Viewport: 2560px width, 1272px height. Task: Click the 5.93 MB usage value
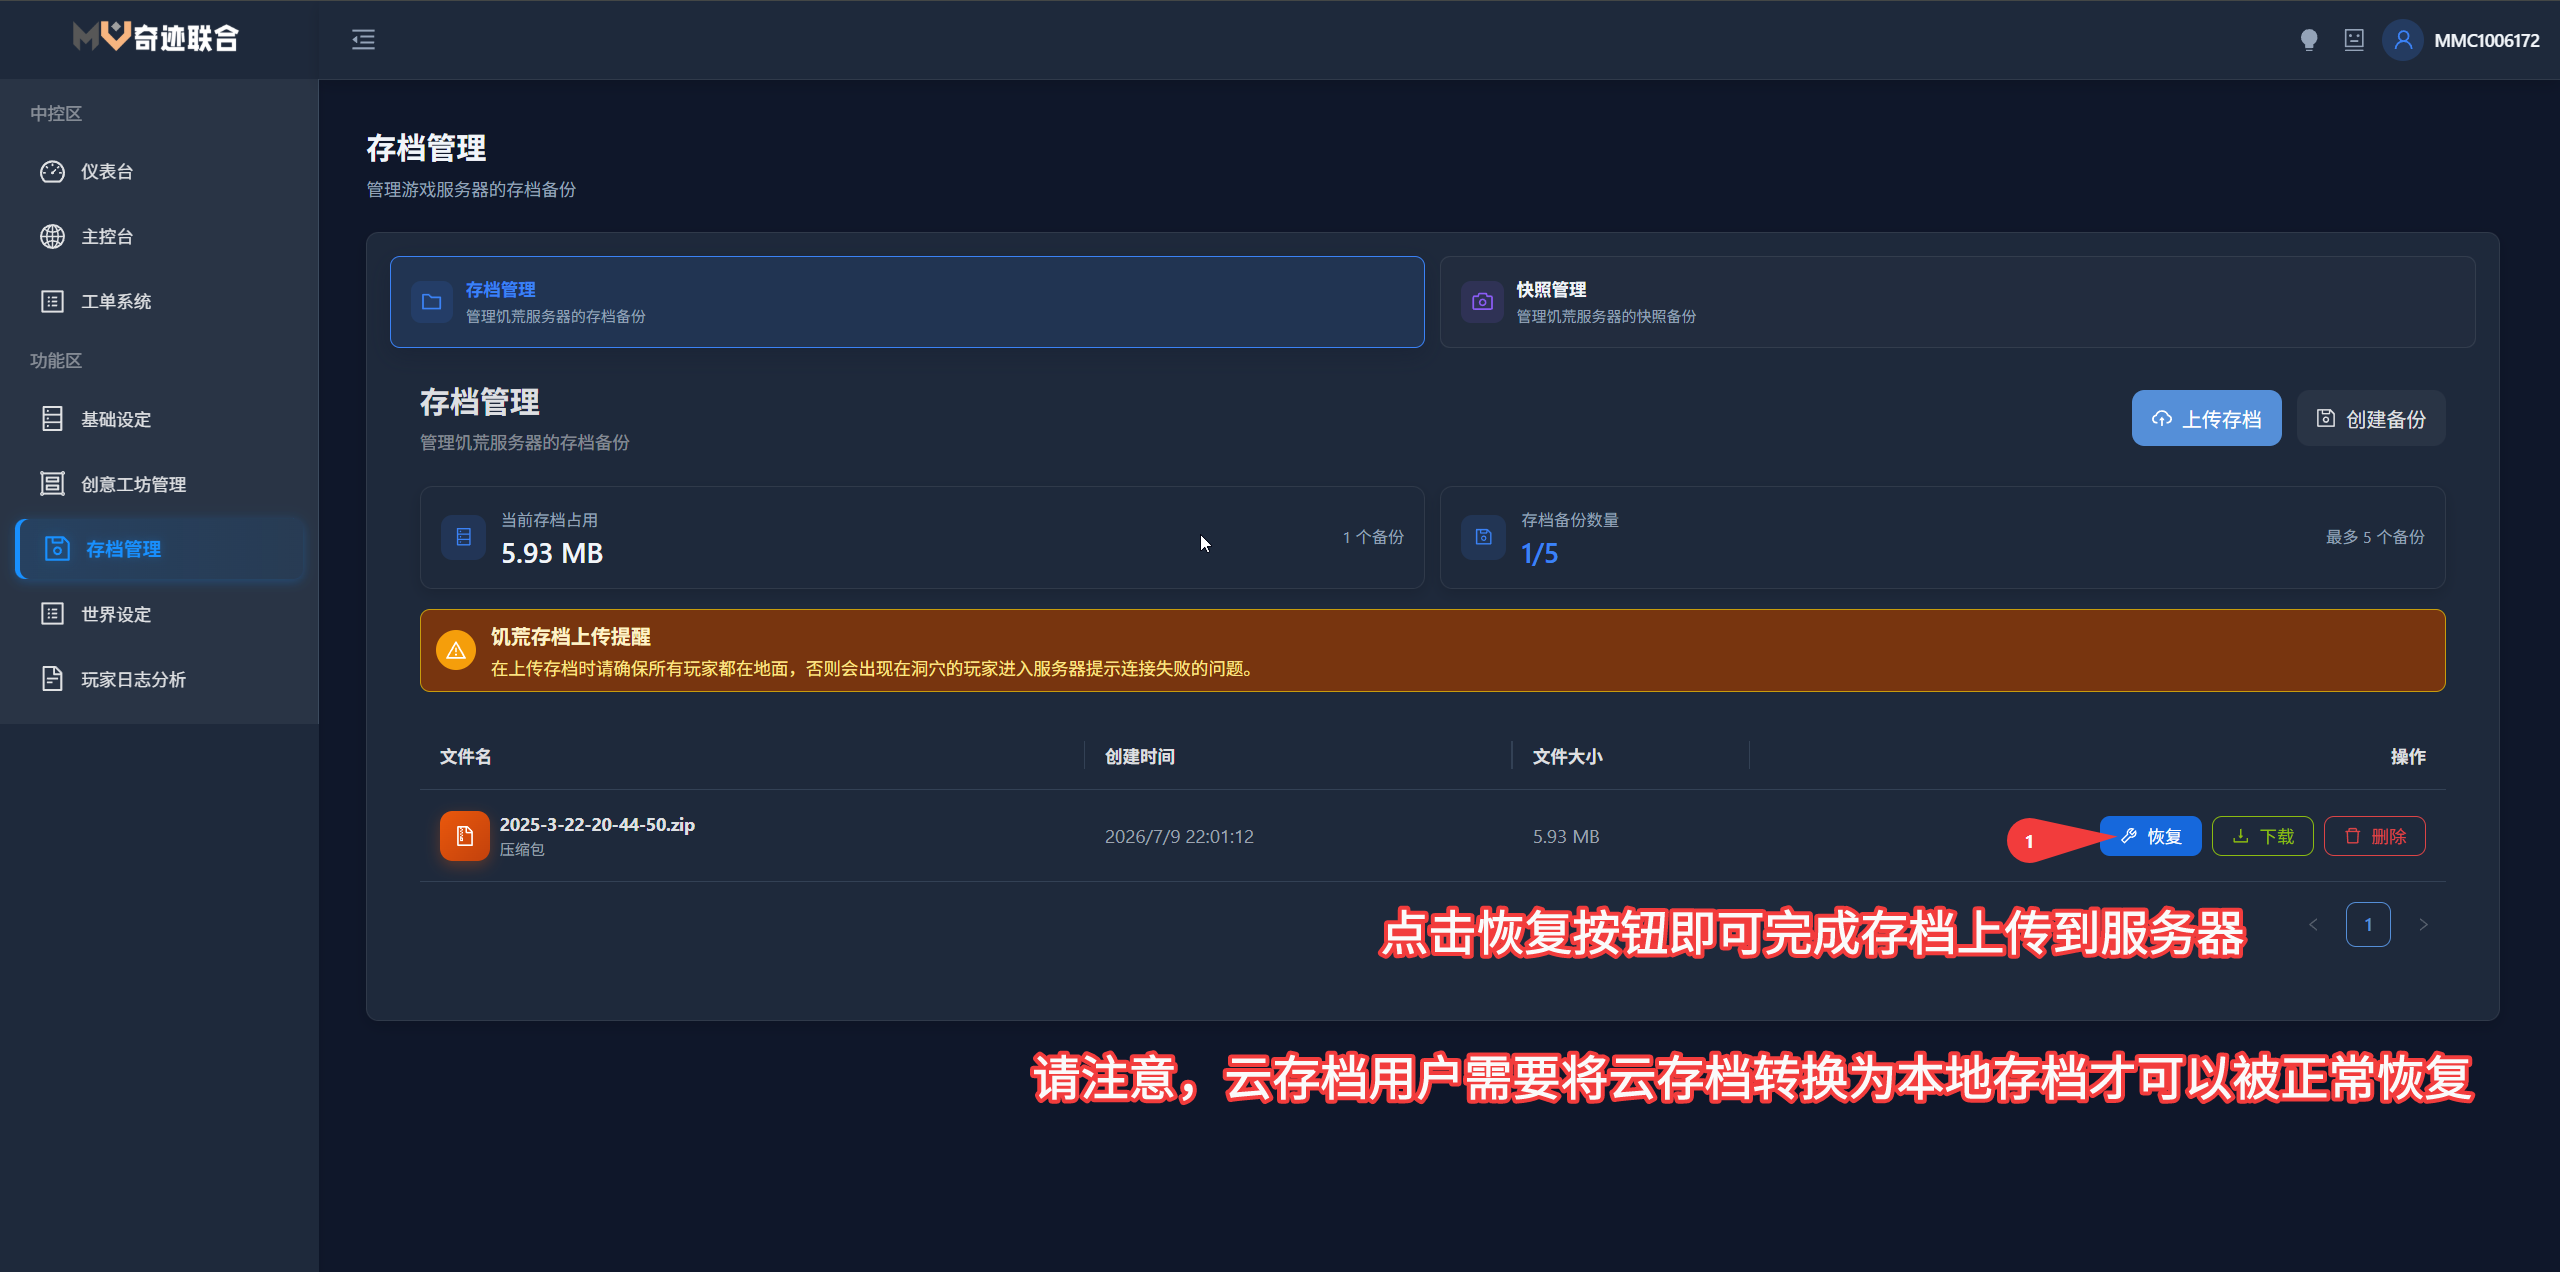pos(552,554)
